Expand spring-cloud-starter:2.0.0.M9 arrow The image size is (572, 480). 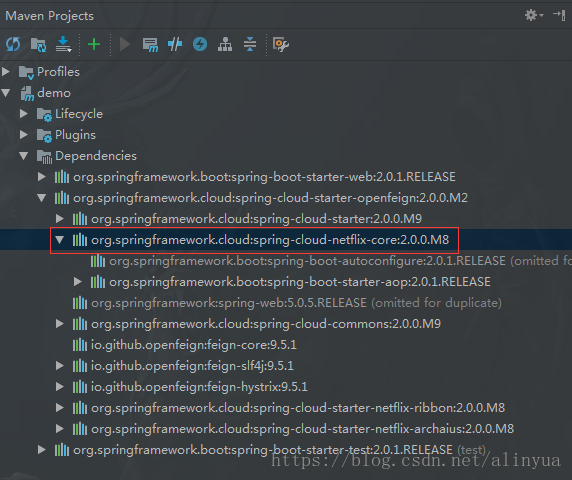coord(60,218)
